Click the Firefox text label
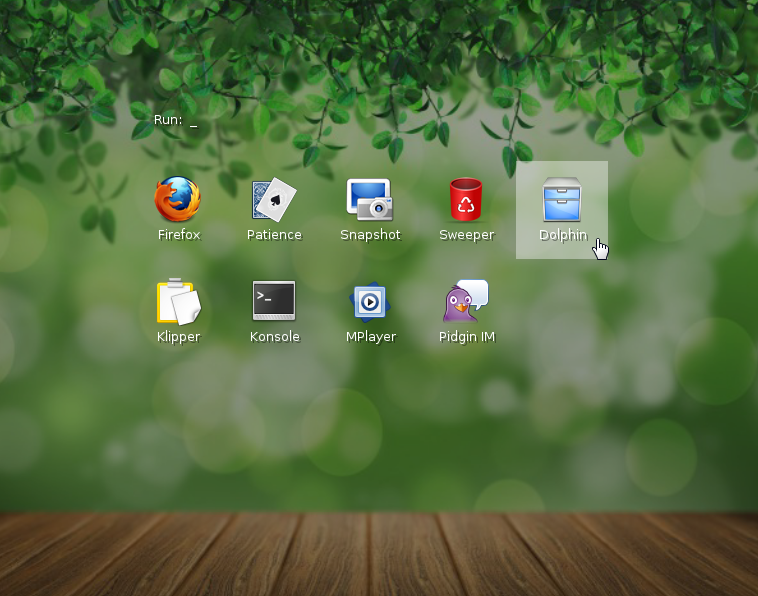Screen dimensions: 758x596 point(179,235)
